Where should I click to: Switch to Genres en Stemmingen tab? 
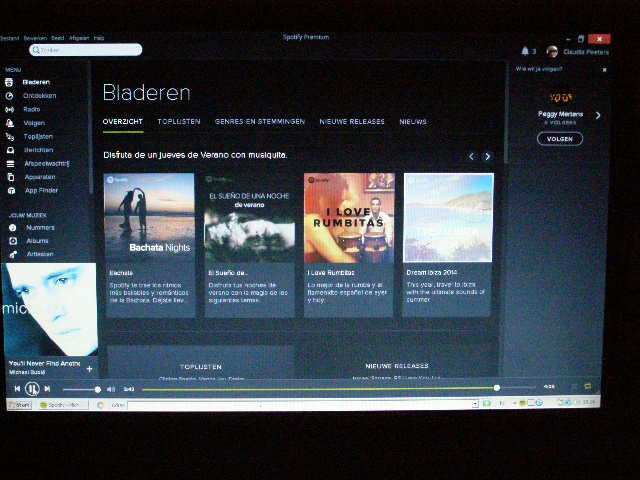(x=260, y=122)
